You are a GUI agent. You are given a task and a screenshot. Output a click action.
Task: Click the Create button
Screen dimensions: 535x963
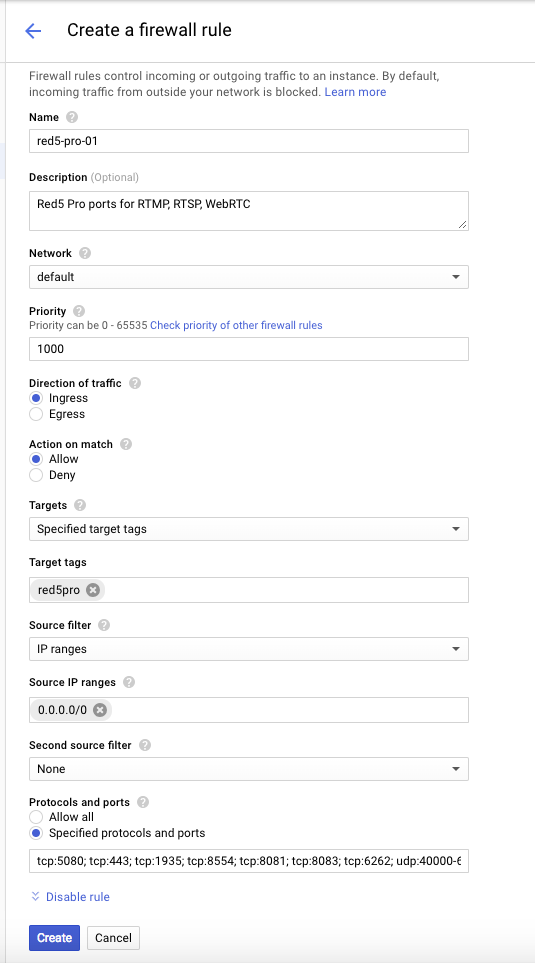(54, 937)
